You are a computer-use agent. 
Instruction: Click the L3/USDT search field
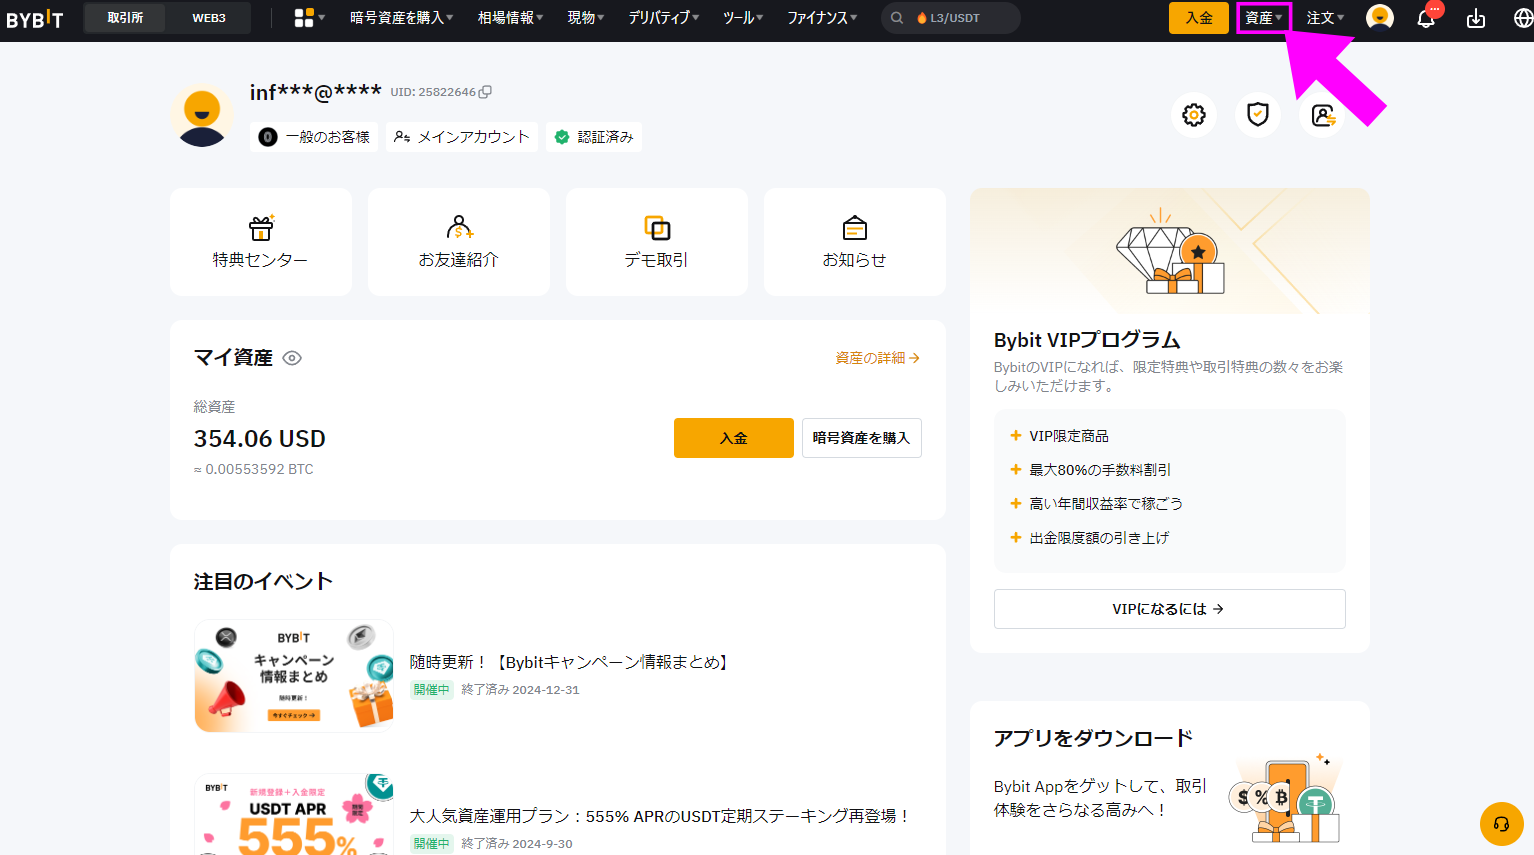point(951,18)
